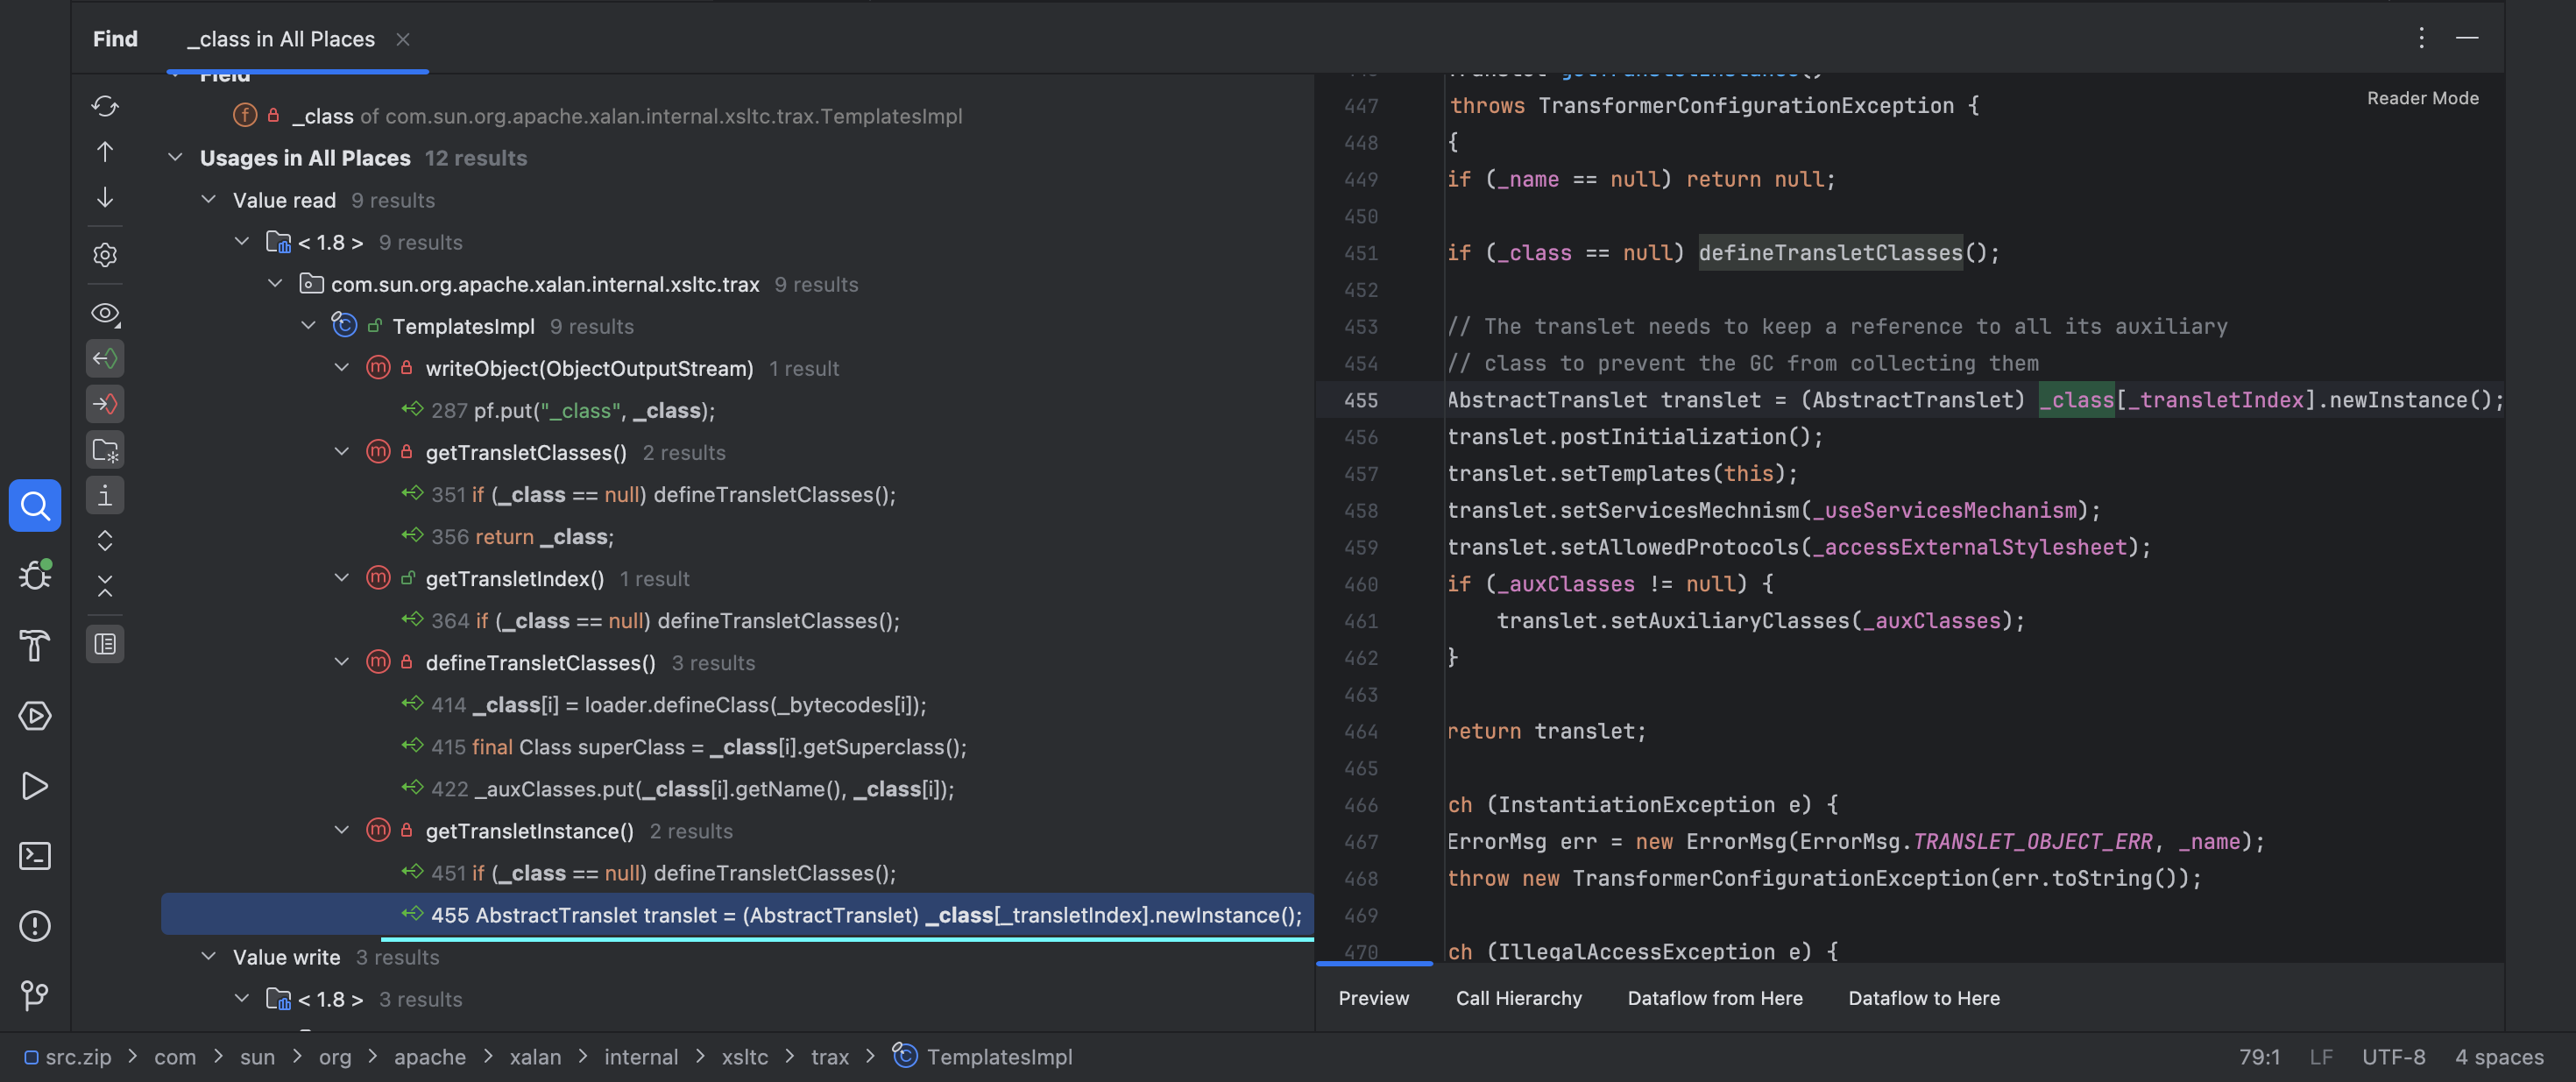2576x1082 pixels.
Task: Toggle the Preview usages eye icon
Action: pyautogui.click(x=105, y=313)
